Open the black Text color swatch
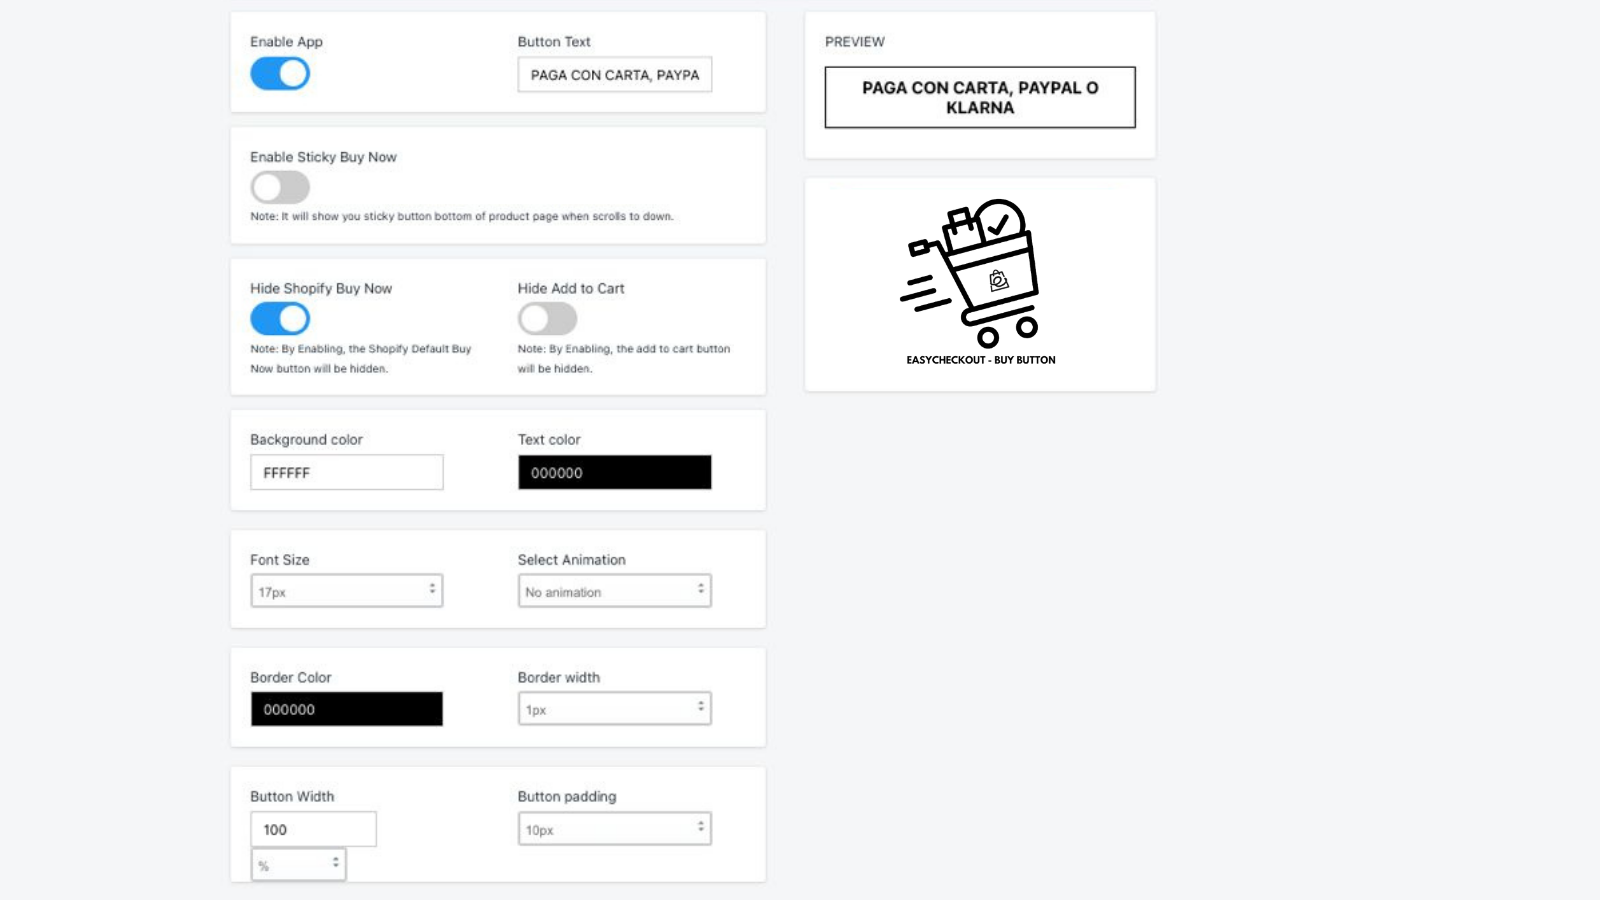This screenshot has height=900, width=1600. click(614, 472)
